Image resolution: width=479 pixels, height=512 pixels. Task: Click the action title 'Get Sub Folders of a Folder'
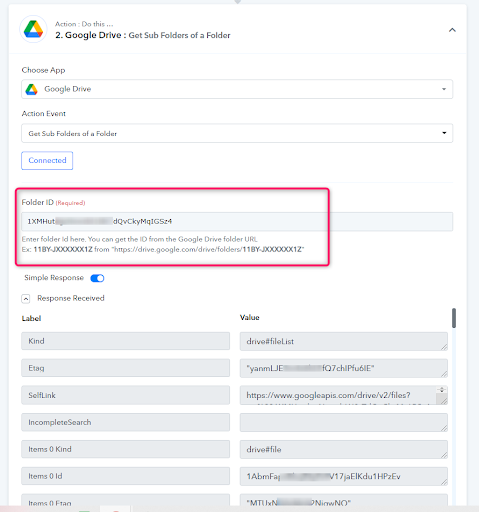179,35
